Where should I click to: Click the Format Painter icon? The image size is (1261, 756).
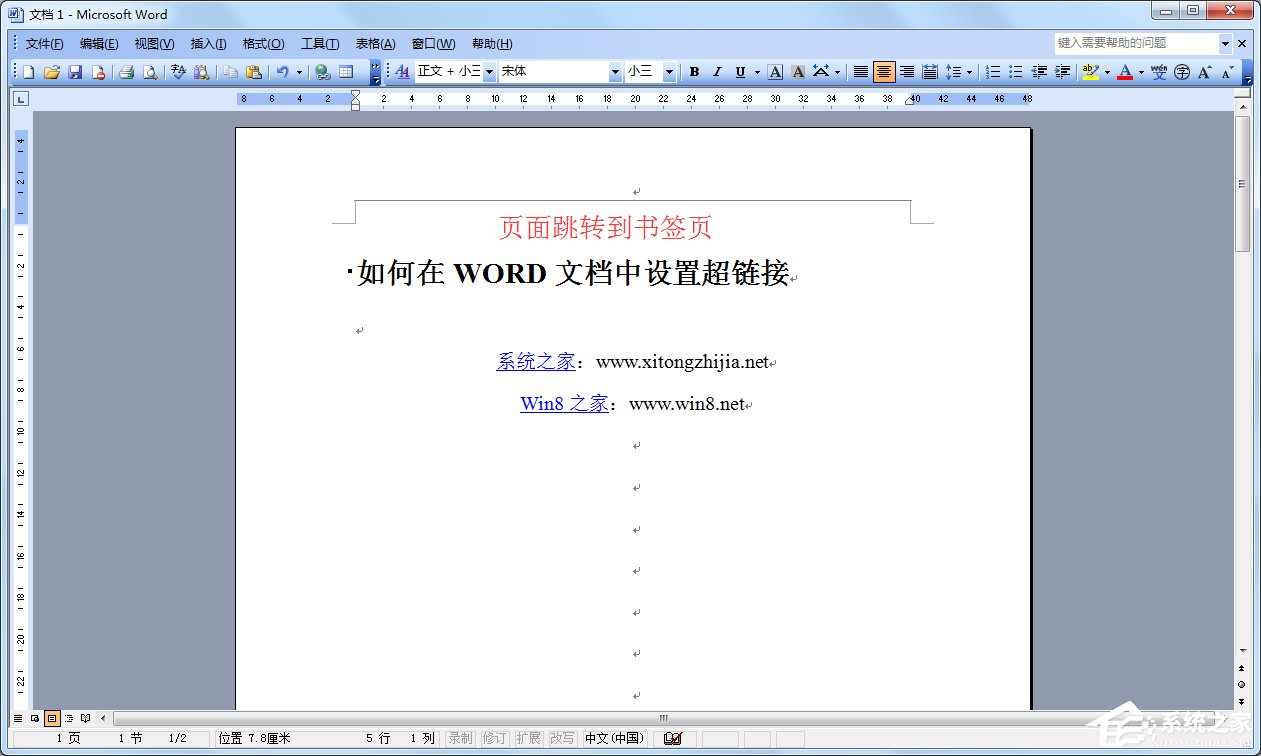[253, 71]
